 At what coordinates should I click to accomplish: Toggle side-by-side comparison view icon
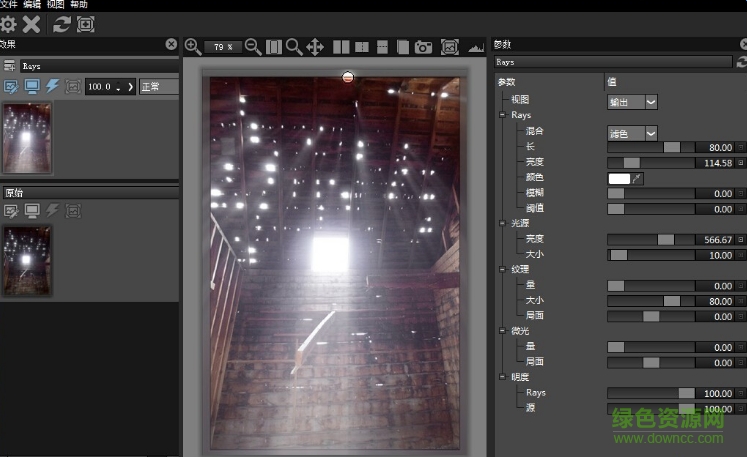341,46
